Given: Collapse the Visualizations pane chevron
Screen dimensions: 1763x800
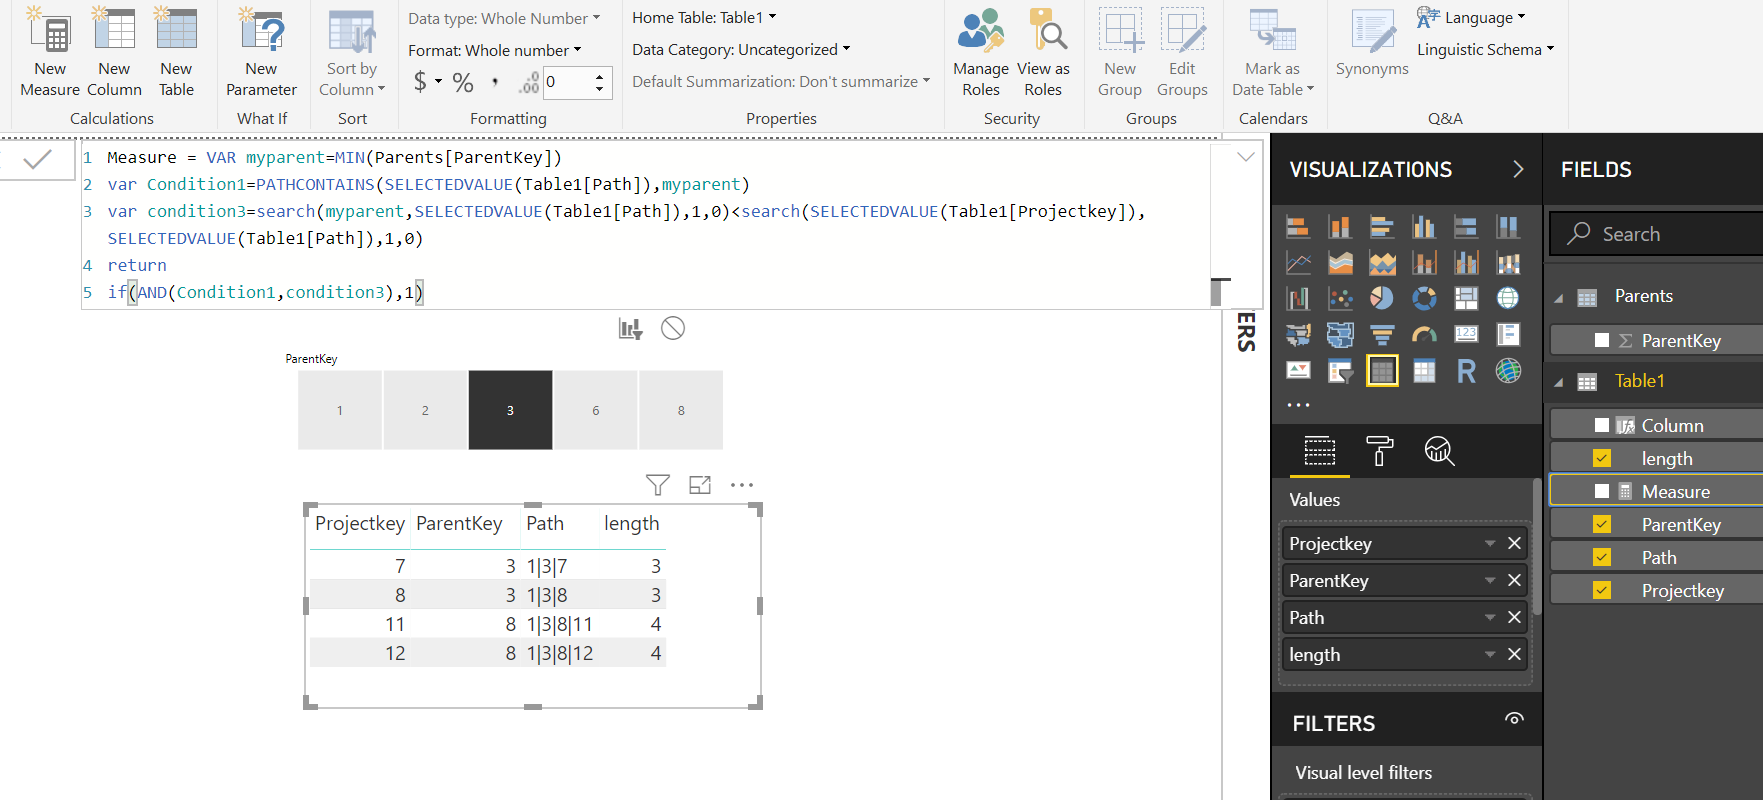Looking at the screenshot, I should click(x=1518, y=169).
